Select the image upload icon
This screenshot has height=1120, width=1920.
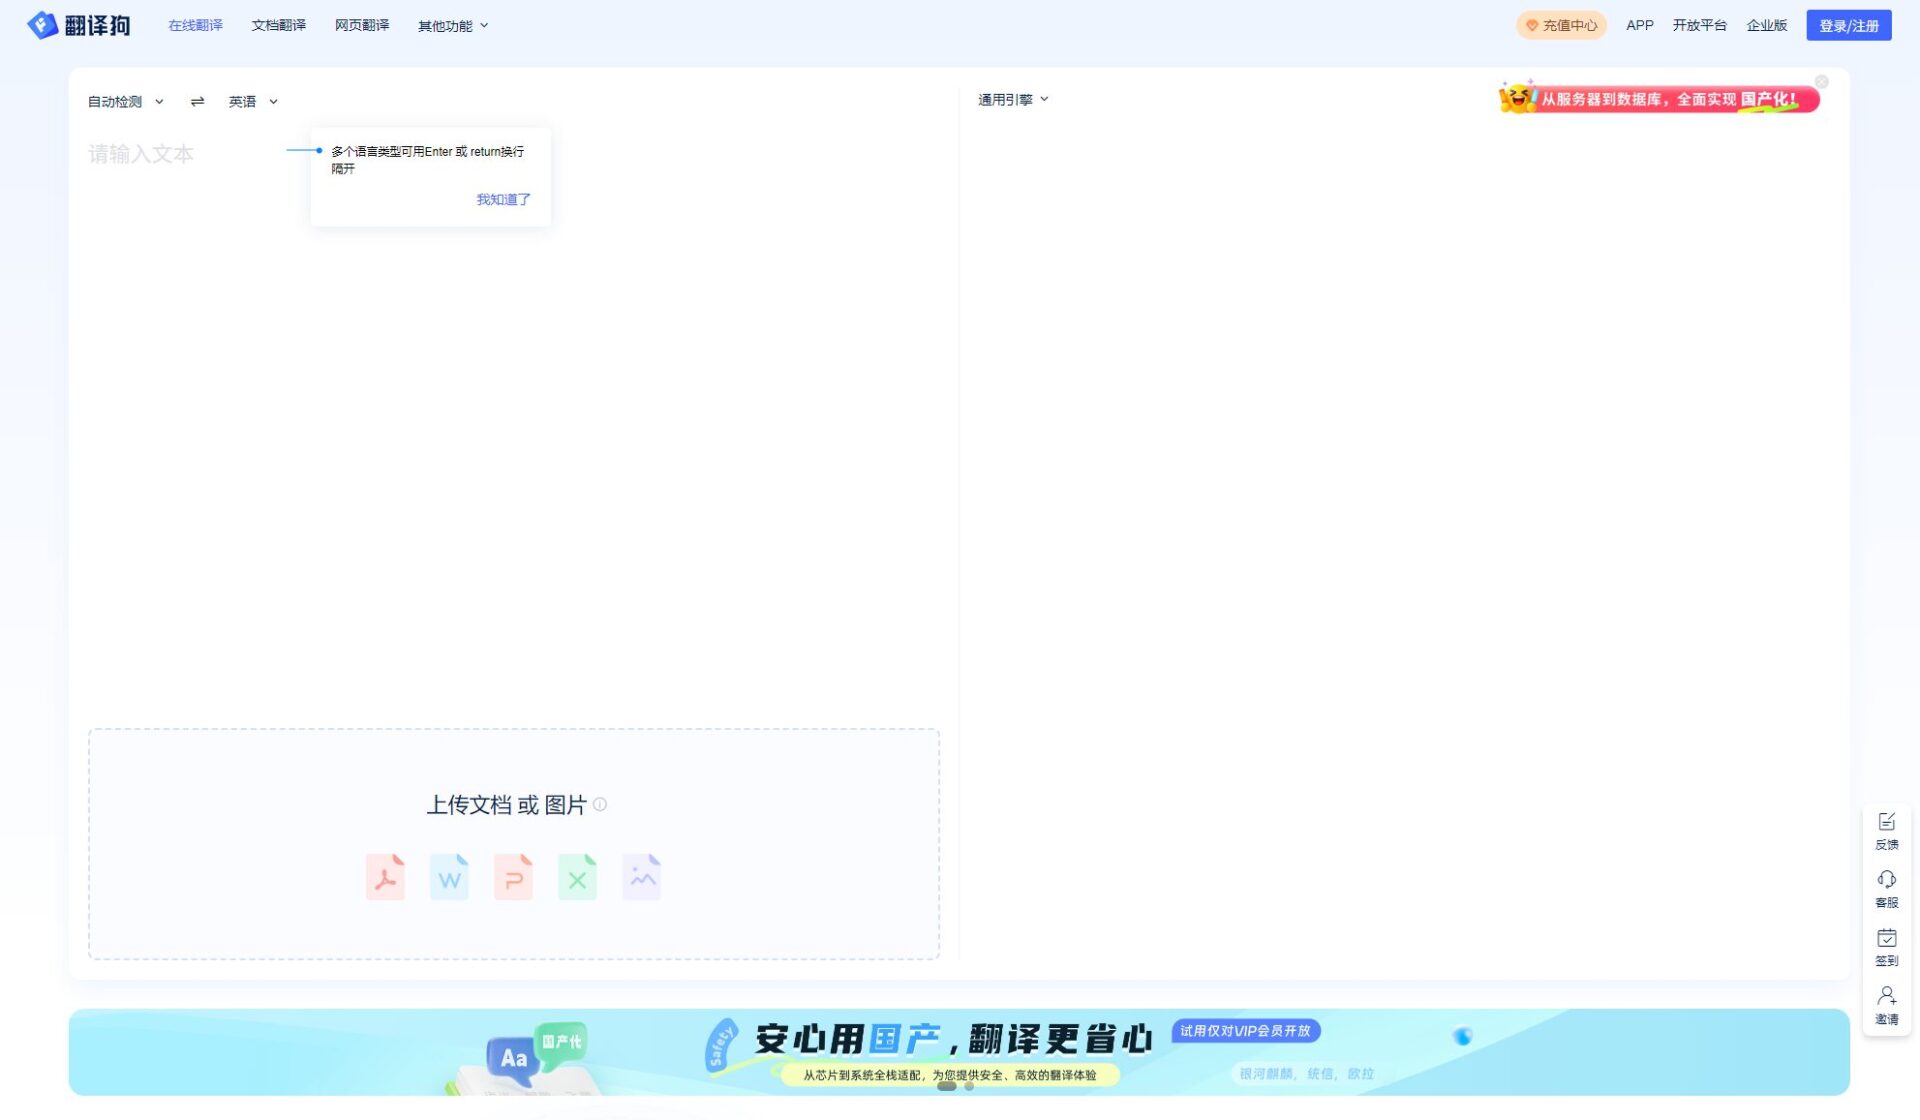(x=641, y=876)
